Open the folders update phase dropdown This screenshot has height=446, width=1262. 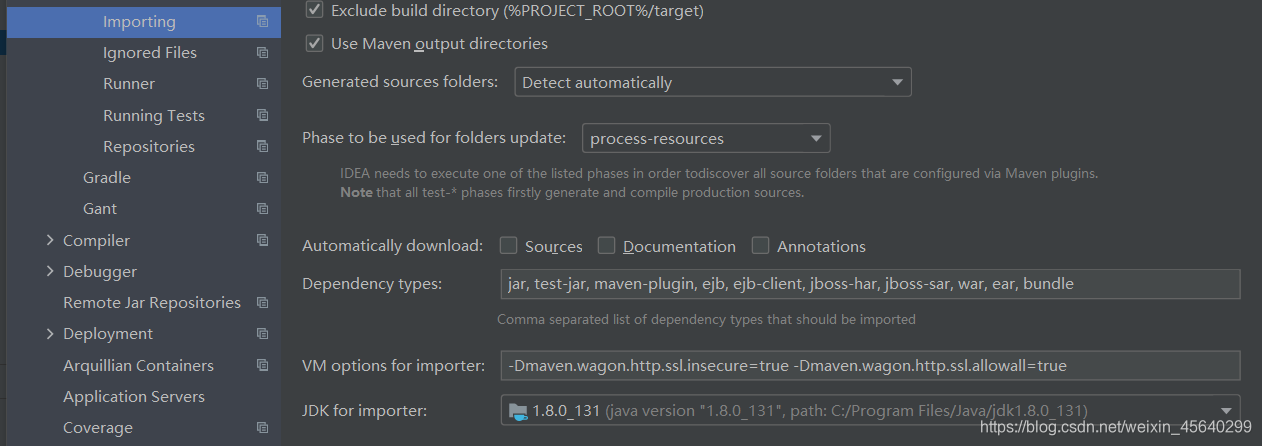pos(706,138)
